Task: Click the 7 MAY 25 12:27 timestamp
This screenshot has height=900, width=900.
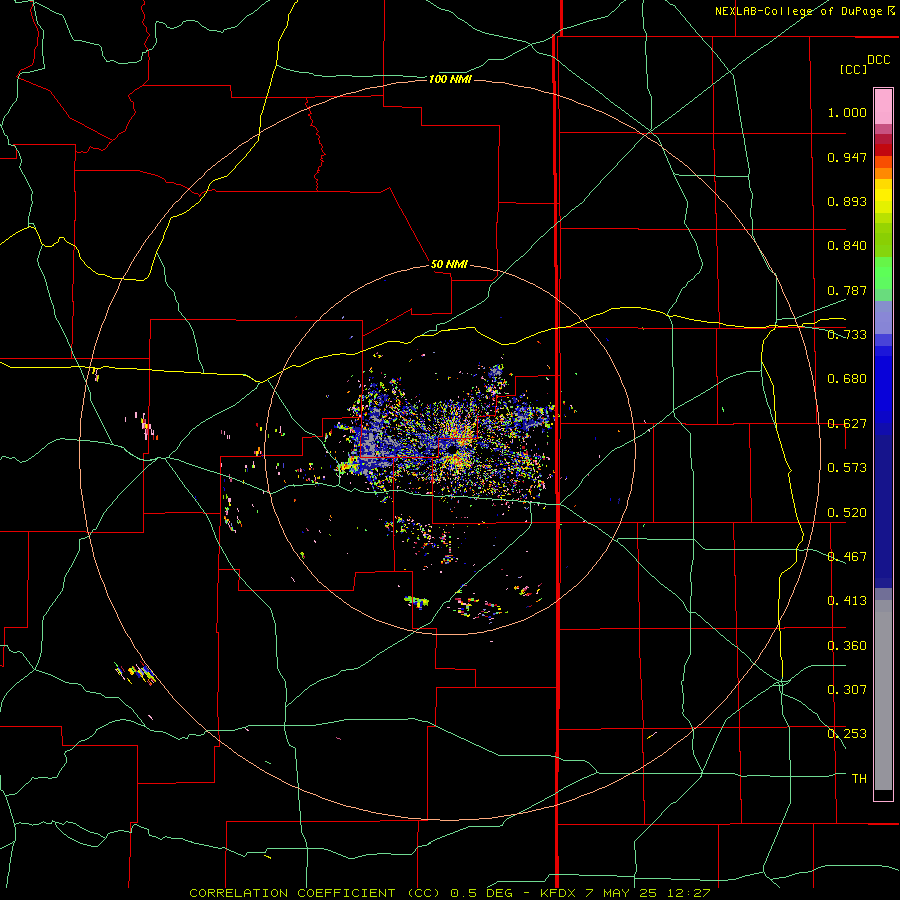Action: [x=648, y=893]
